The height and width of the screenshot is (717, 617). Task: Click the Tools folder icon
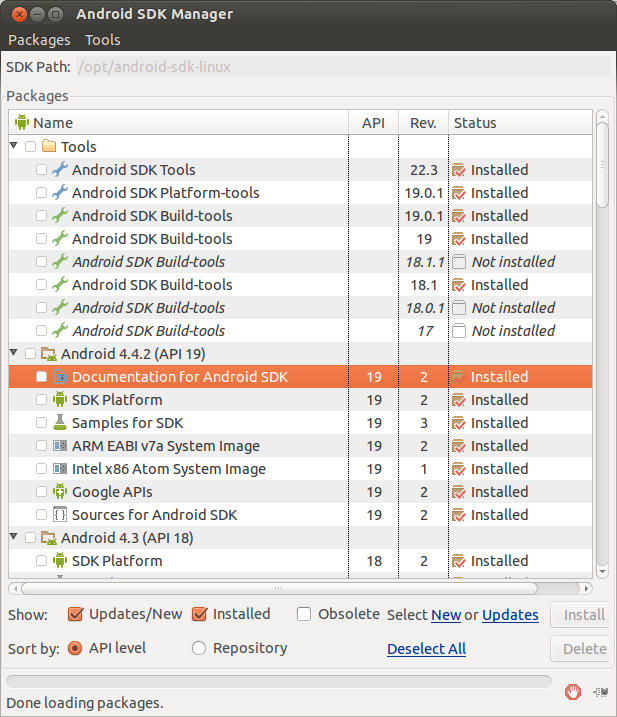pyautogui.click(x=49, y=146)
